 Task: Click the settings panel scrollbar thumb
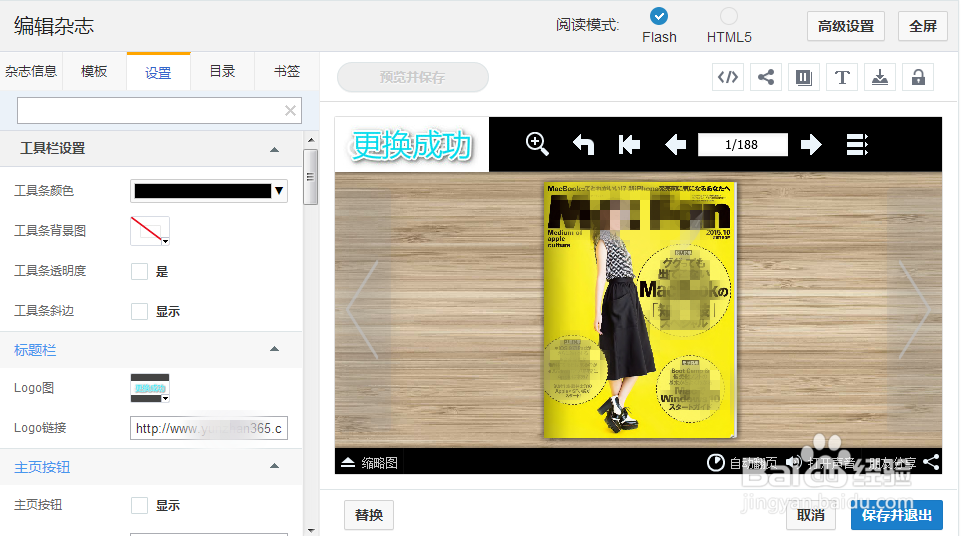[x=310, y=177]
